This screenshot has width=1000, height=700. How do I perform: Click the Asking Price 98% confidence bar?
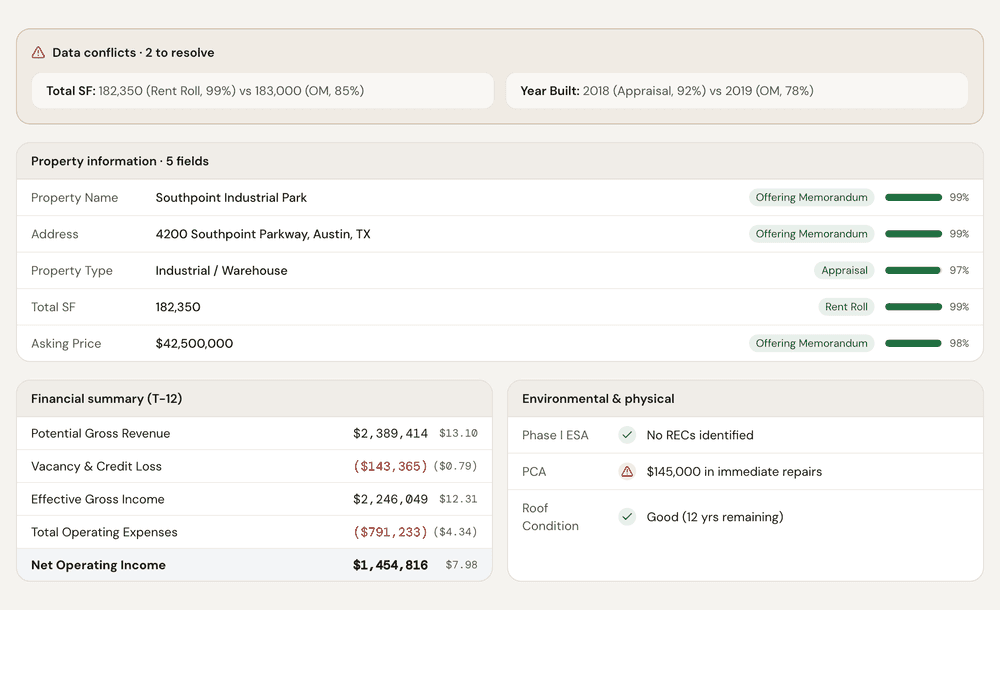pos(913,343)
